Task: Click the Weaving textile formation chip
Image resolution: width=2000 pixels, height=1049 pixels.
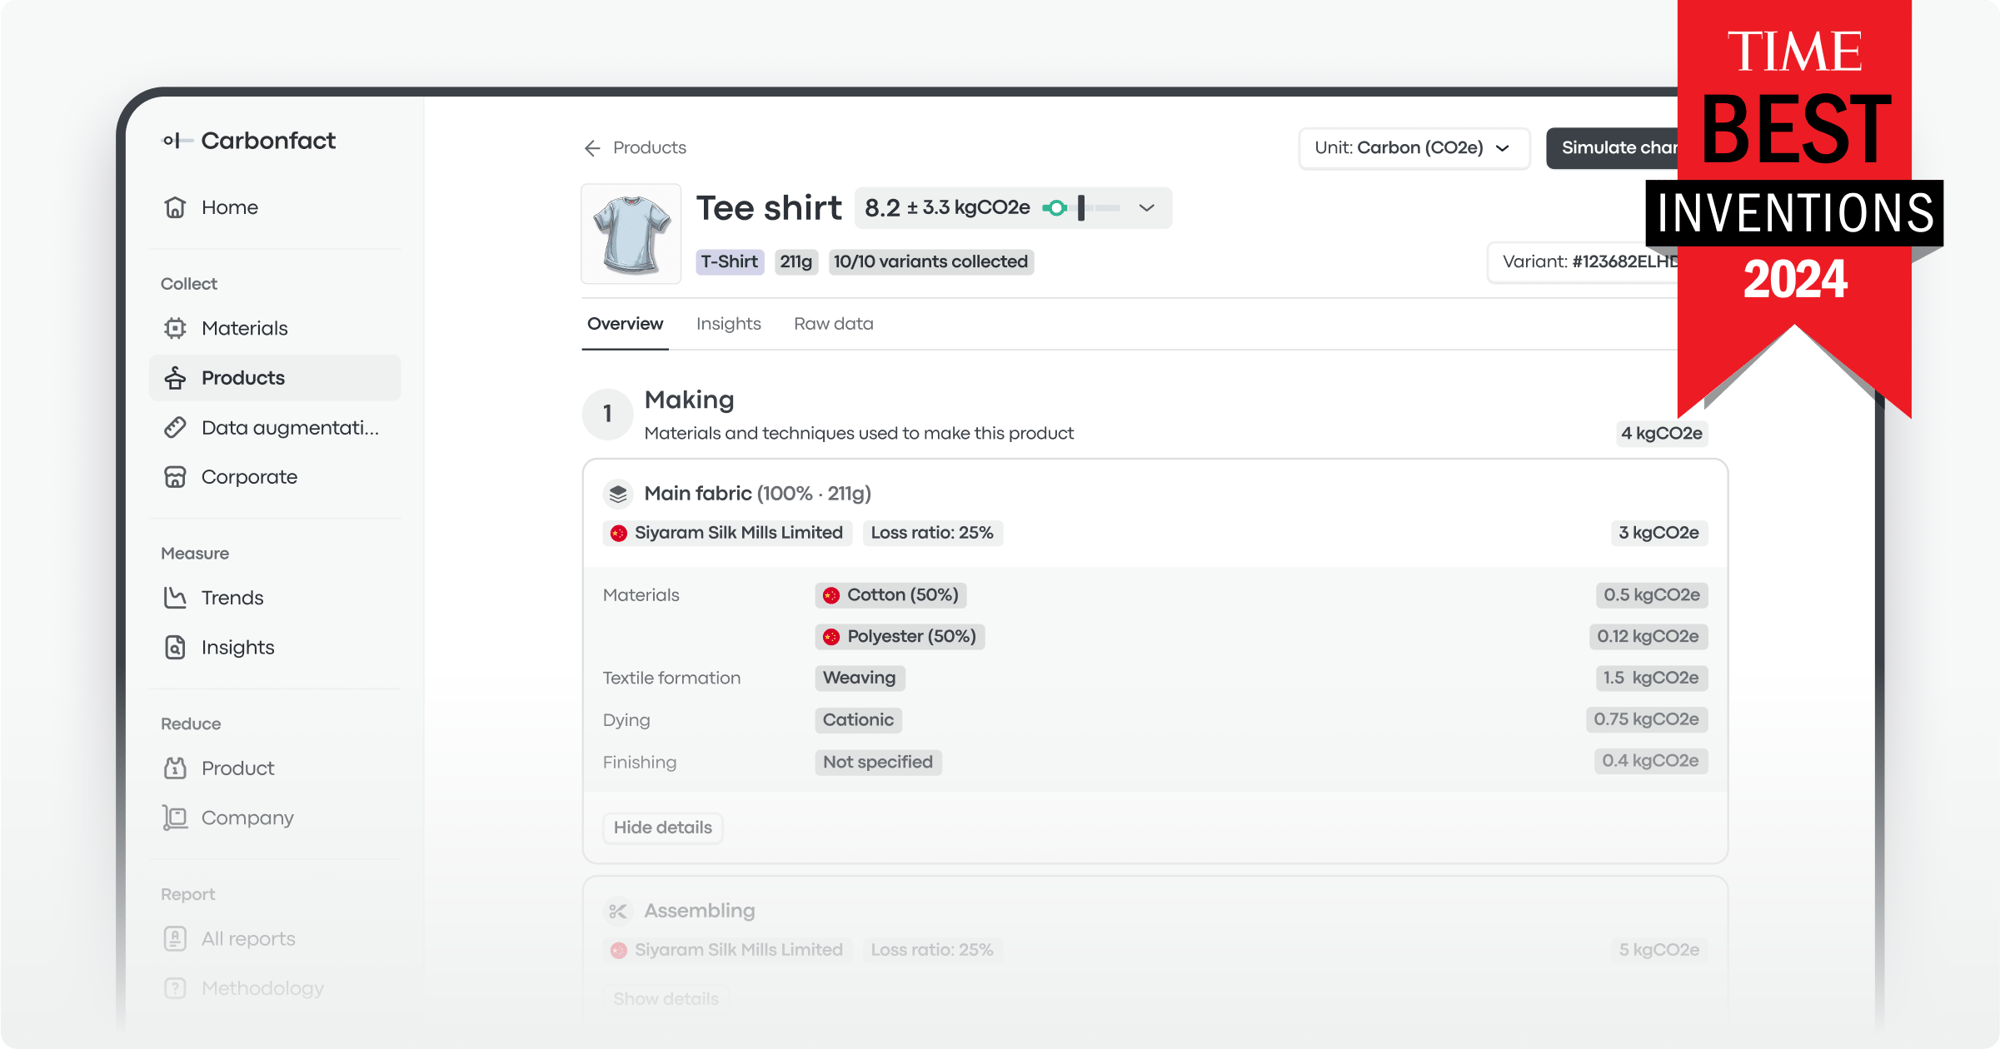Action: [860, 678]
